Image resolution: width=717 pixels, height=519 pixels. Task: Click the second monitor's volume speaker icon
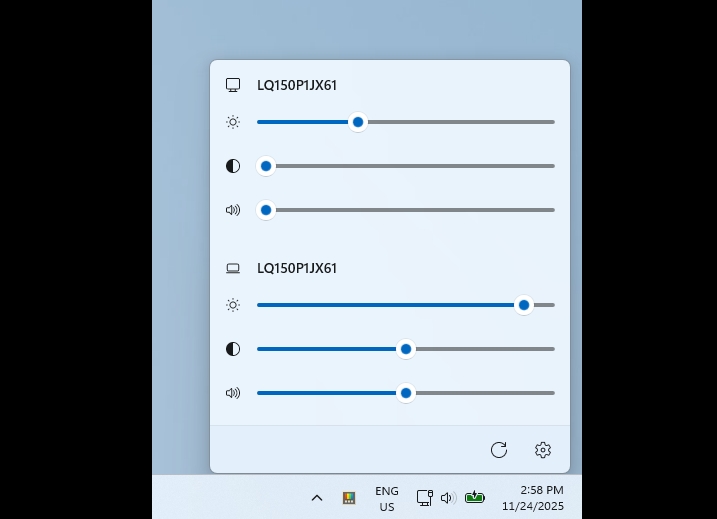(x=233, y=393)
